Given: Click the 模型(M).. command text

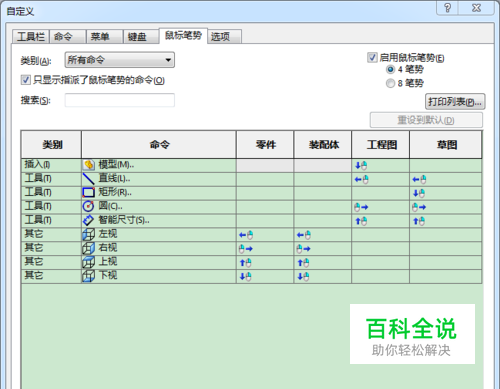Looking at the screenshot, I should click(116, 165).
